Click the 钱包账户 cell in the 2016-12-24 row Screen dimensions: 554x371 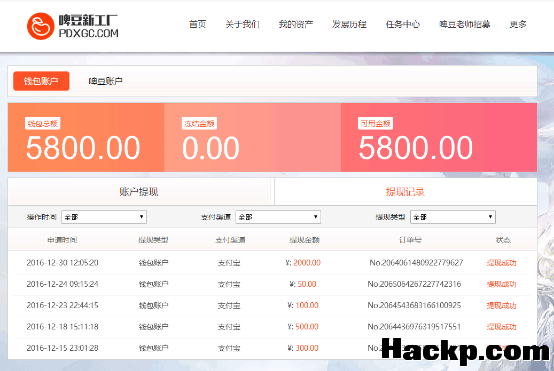153,284
